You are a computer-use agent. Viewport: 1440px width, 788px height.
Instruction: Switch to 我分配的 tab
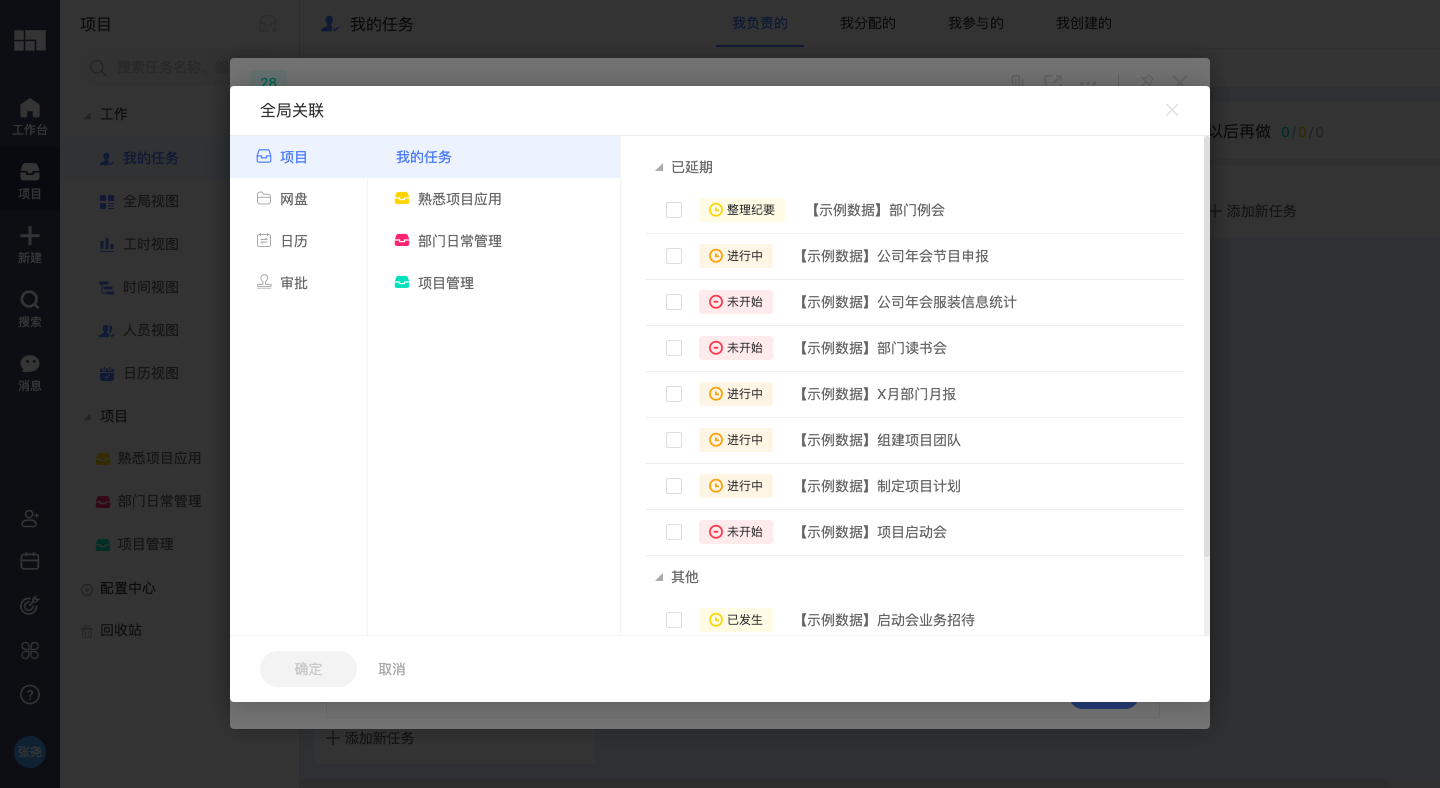pos(867,23)
